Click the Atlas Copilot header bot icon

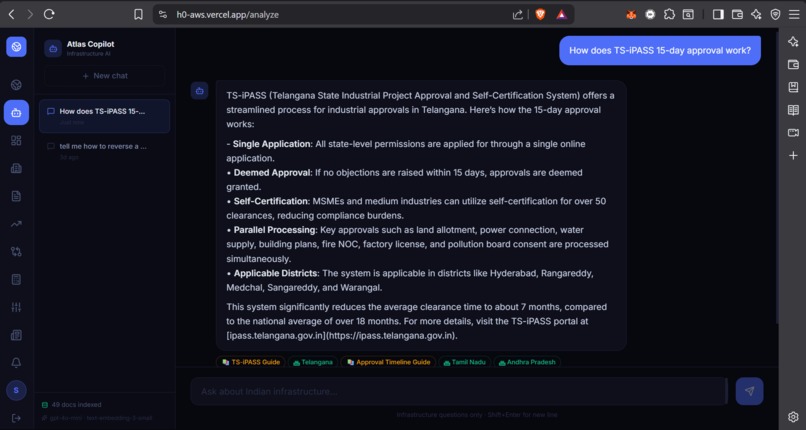point(53,49)
